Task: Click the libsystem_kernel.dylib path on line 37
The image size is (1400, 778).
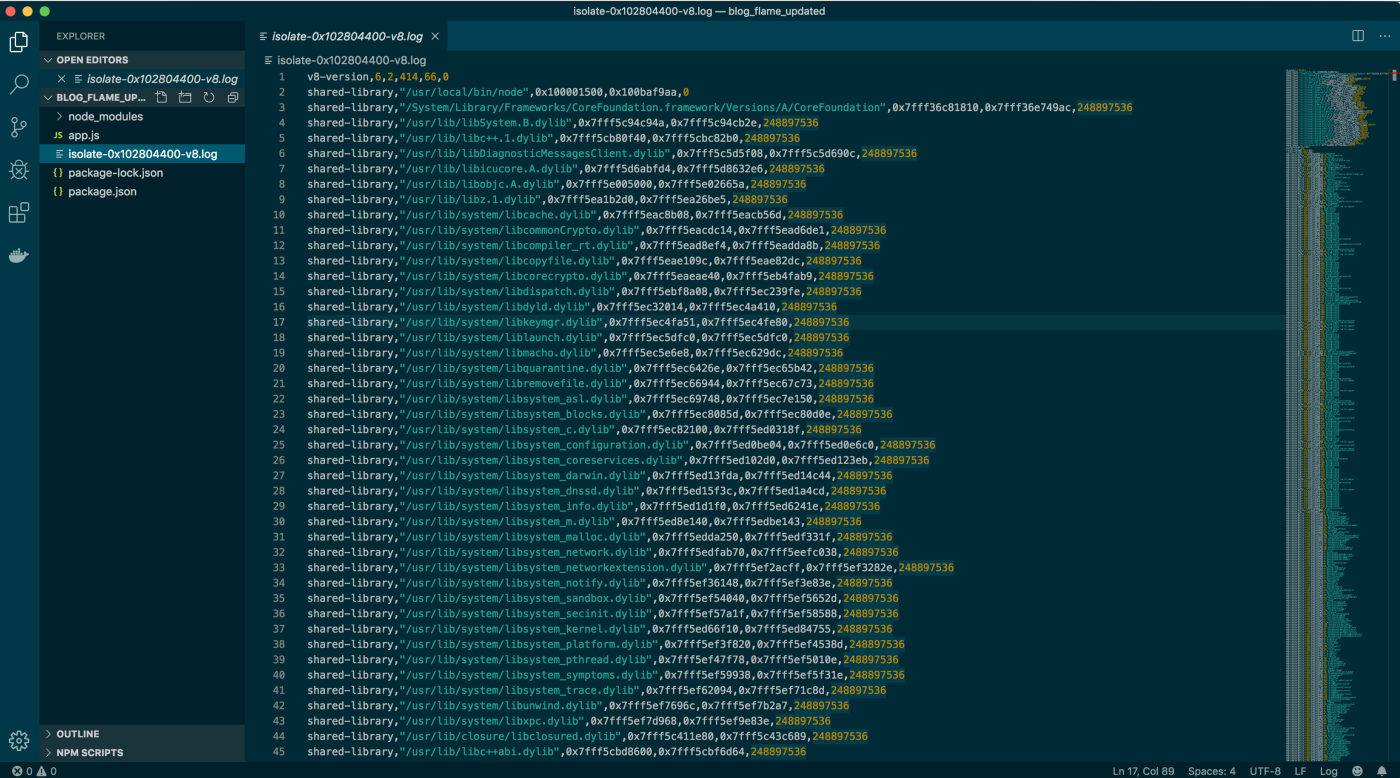Action: 522,629
